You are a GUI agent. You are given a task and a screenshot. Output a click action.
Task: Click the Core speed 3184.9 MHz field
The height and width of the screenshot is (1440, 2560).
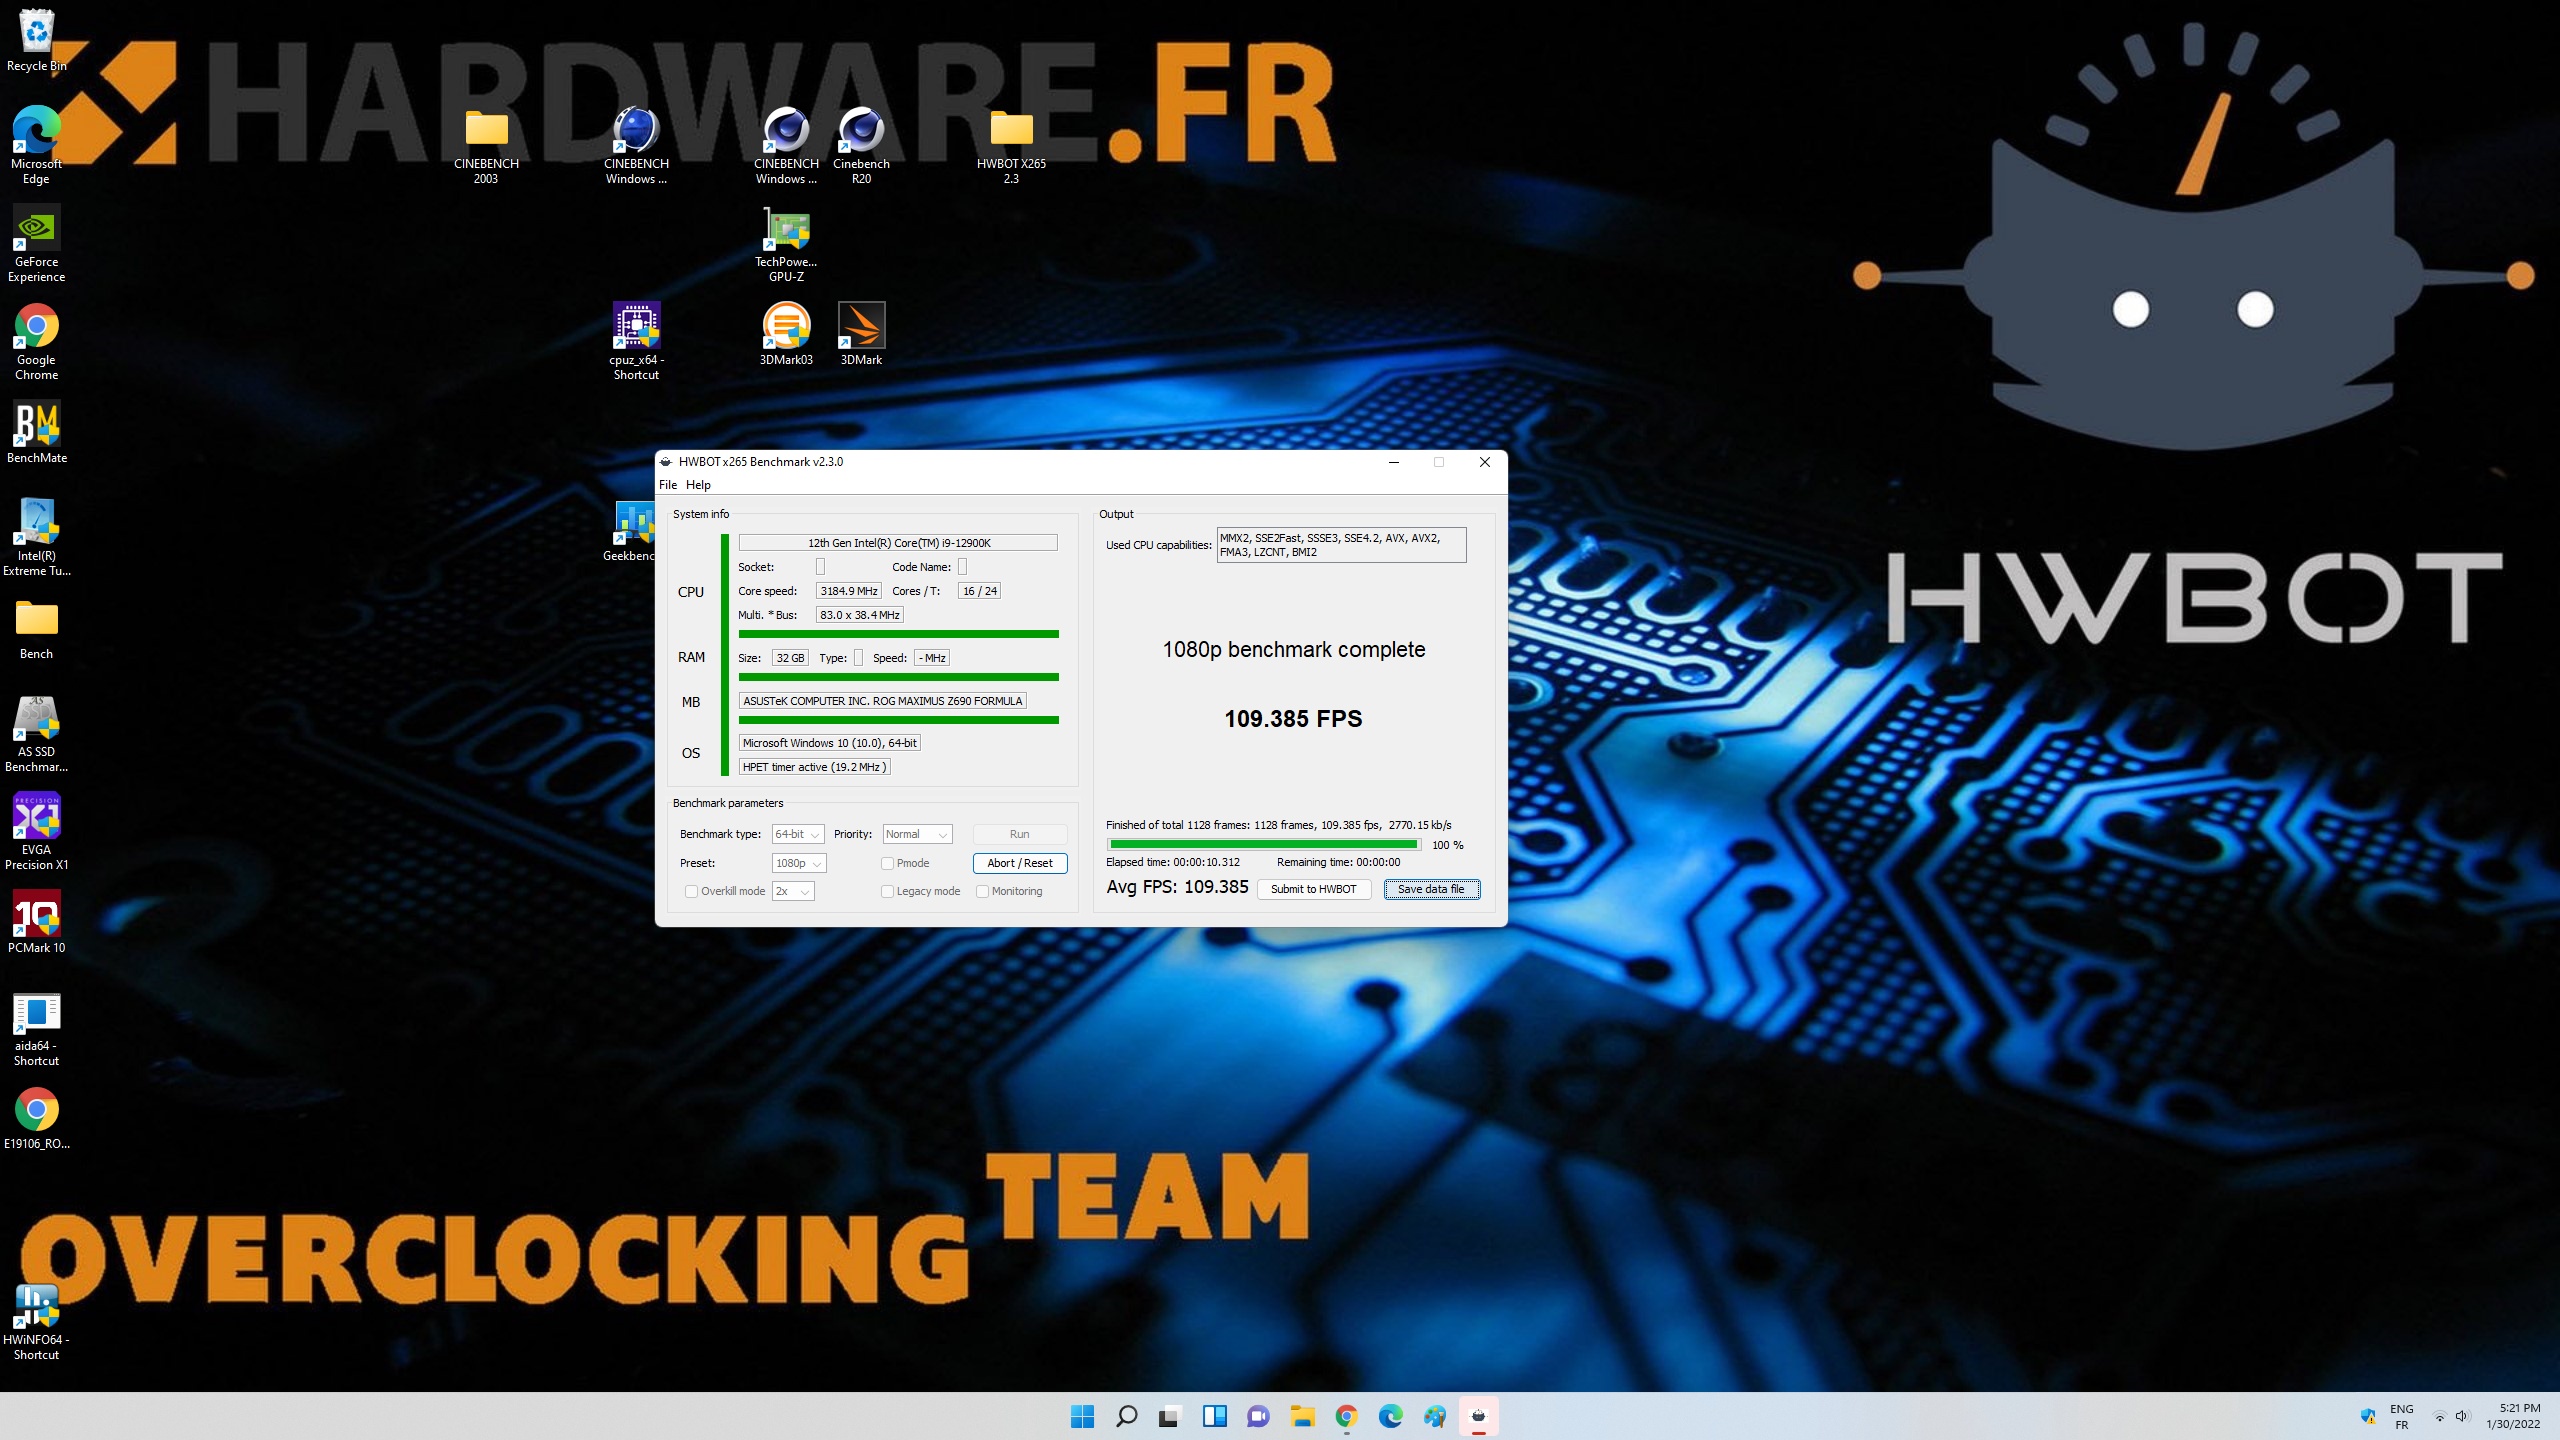coord(849,591)
